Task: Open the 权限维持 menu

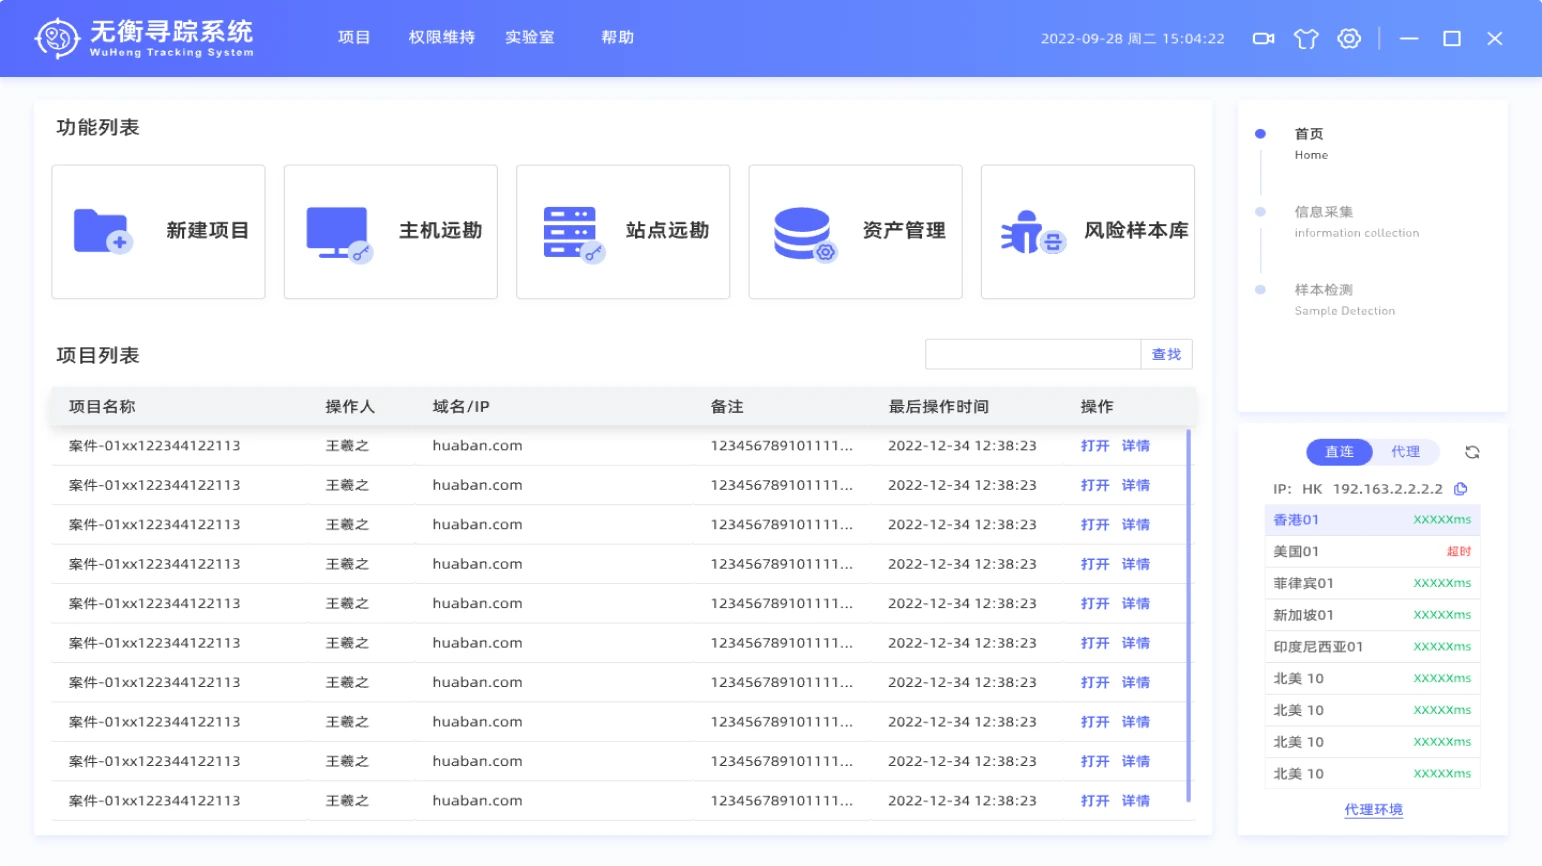Action: 441,37
